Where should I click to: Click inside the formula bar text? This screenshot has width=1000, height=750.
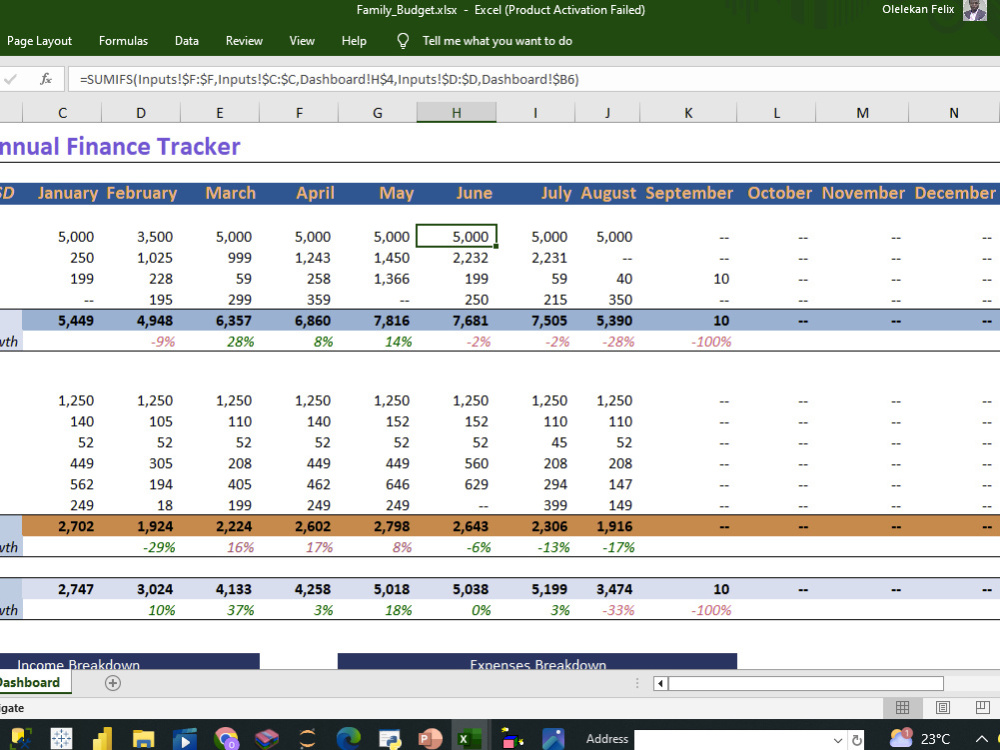(329, 79)
